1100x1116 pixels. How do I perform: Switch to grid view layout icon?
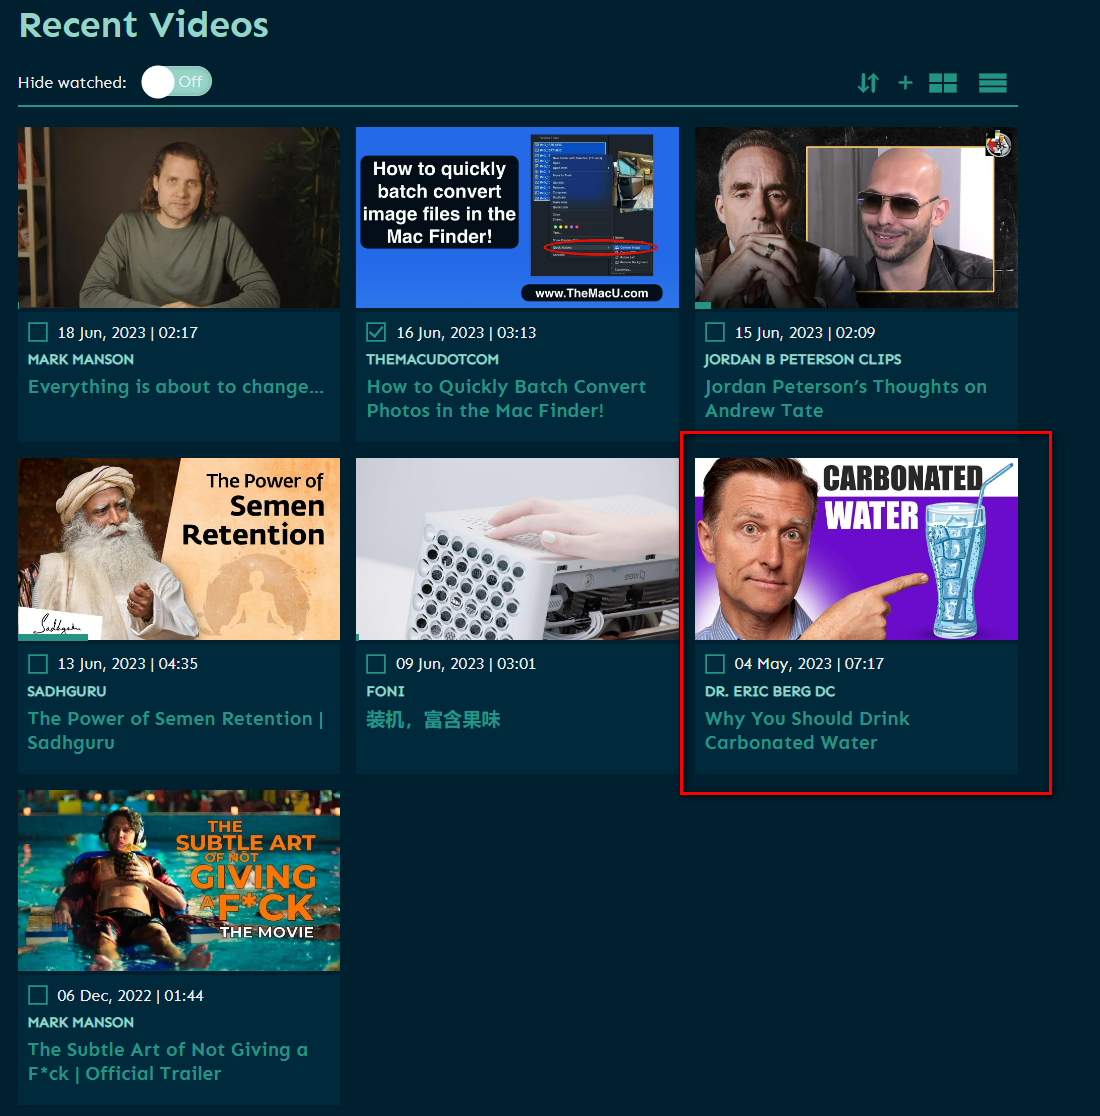coord(943,83)
